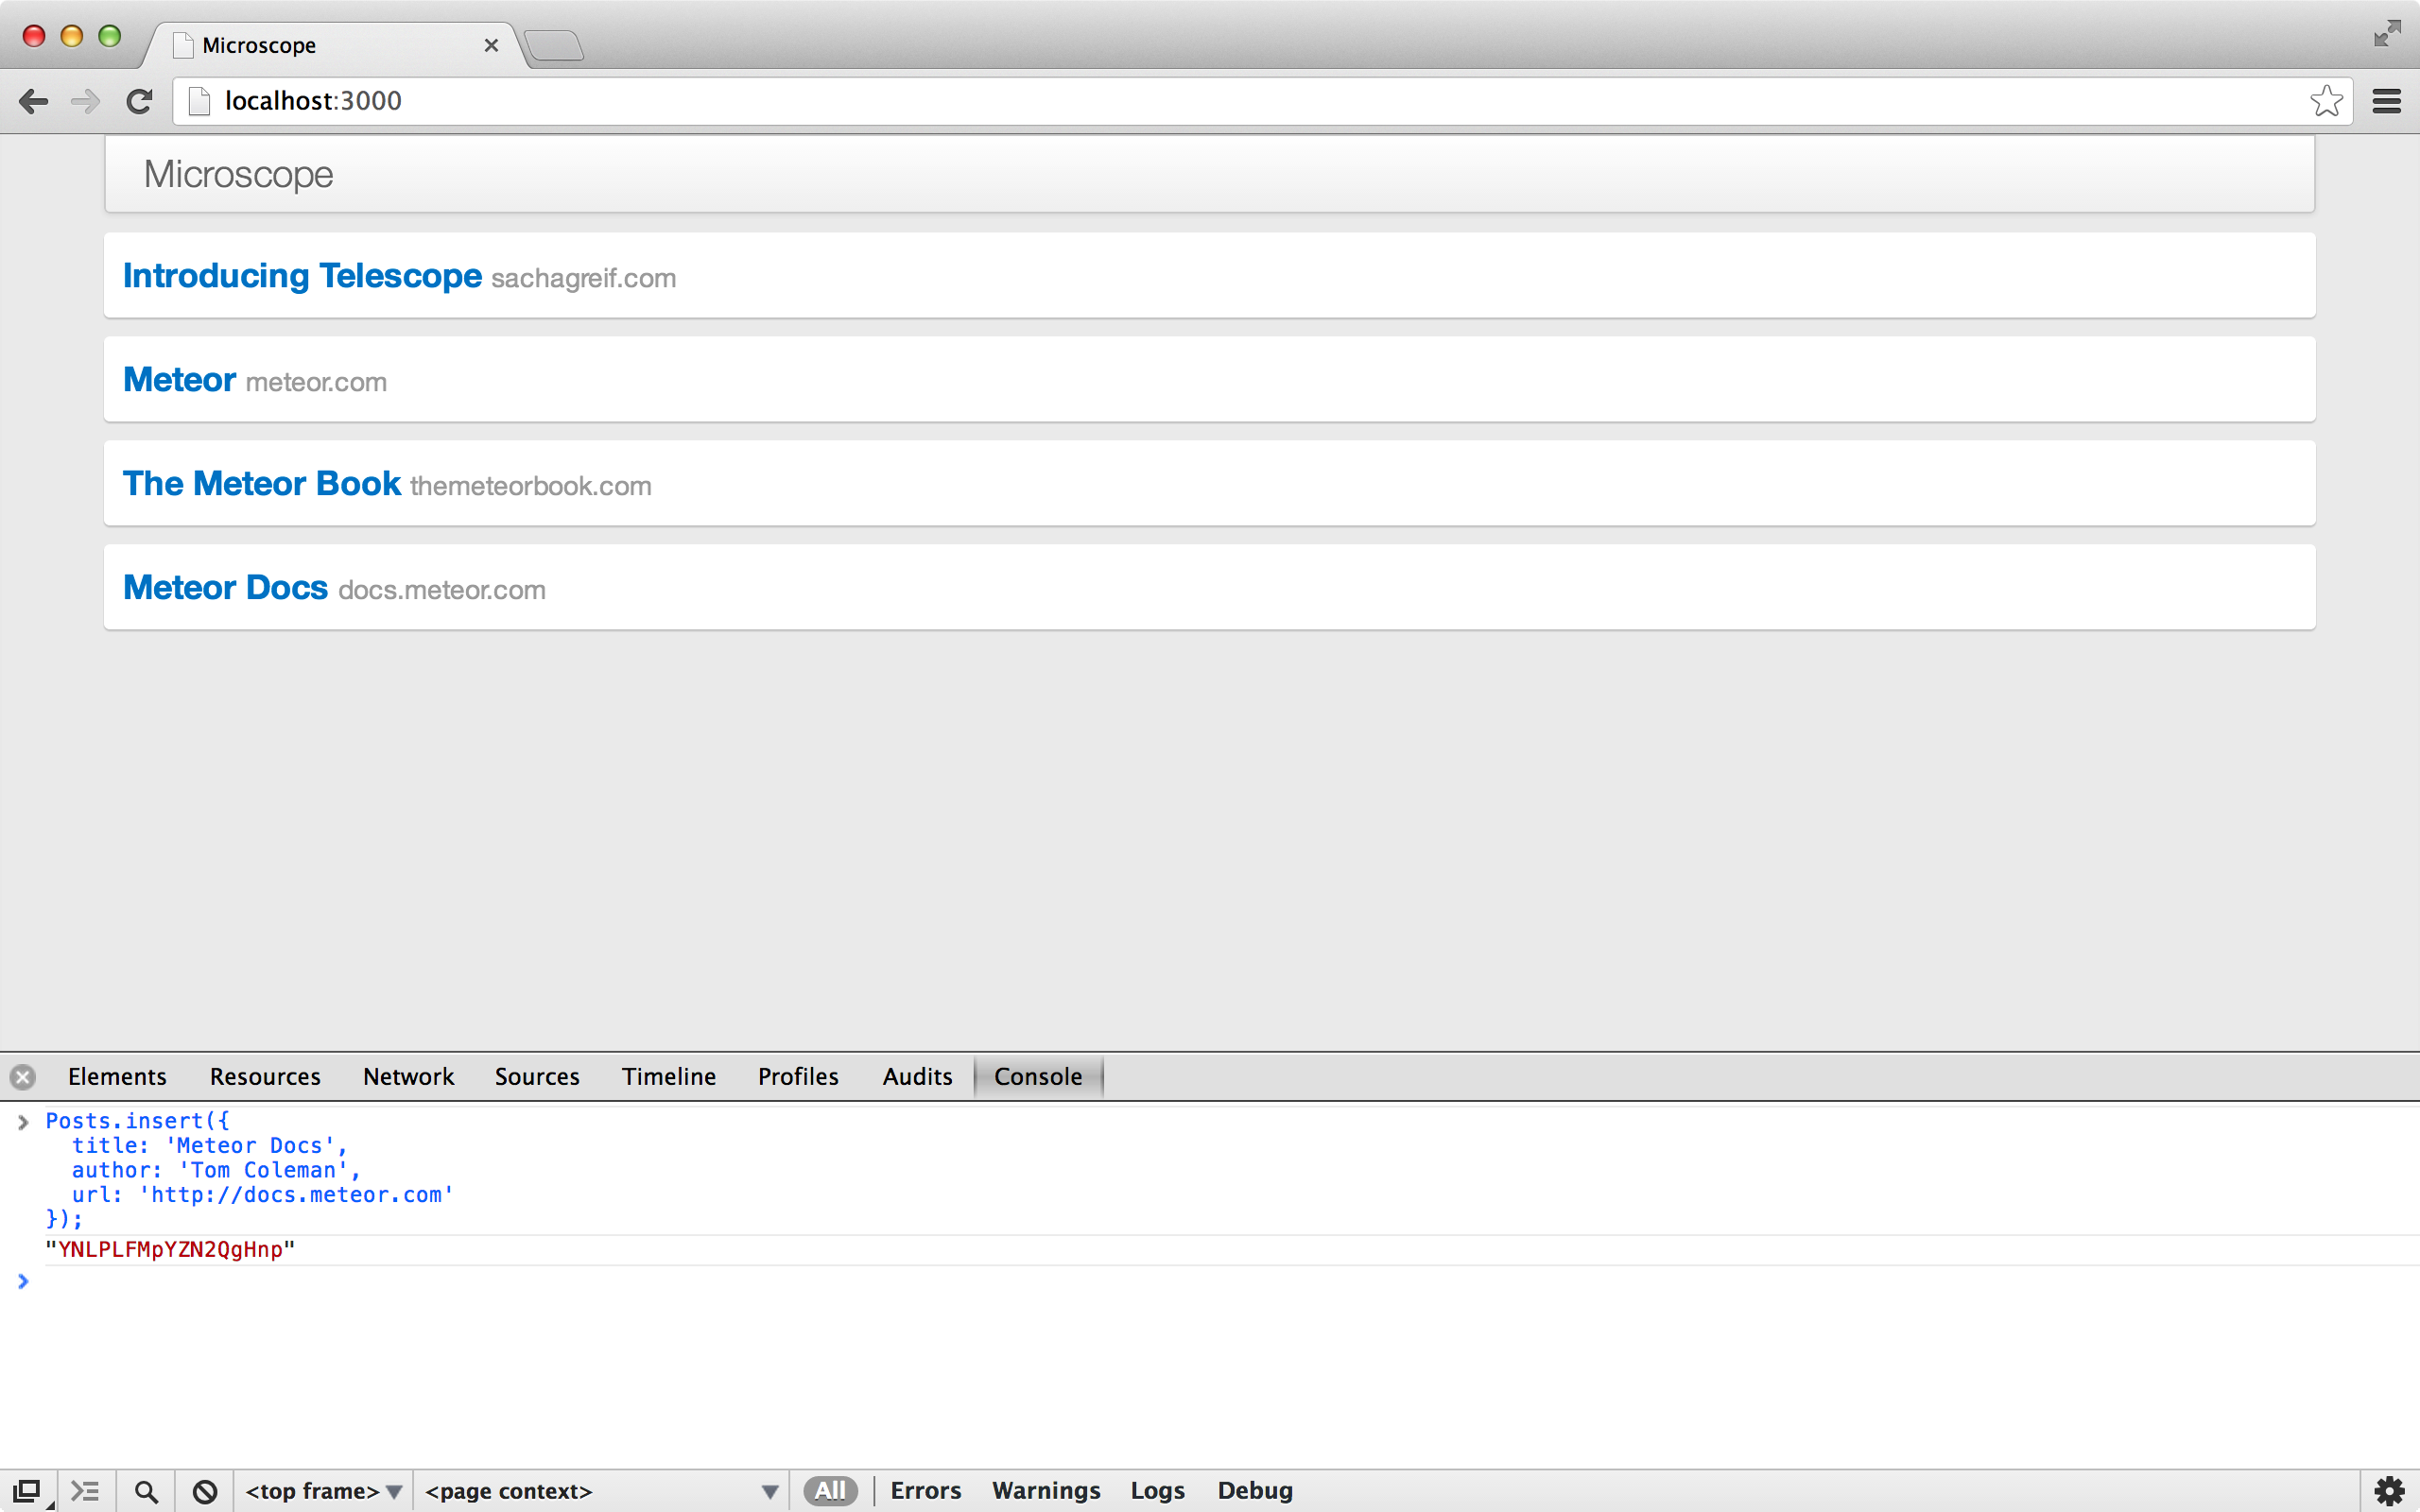Close DevTools with the X icon
The width and height of the screenshot is (2420, 1512).
(x=23, y=1077)
